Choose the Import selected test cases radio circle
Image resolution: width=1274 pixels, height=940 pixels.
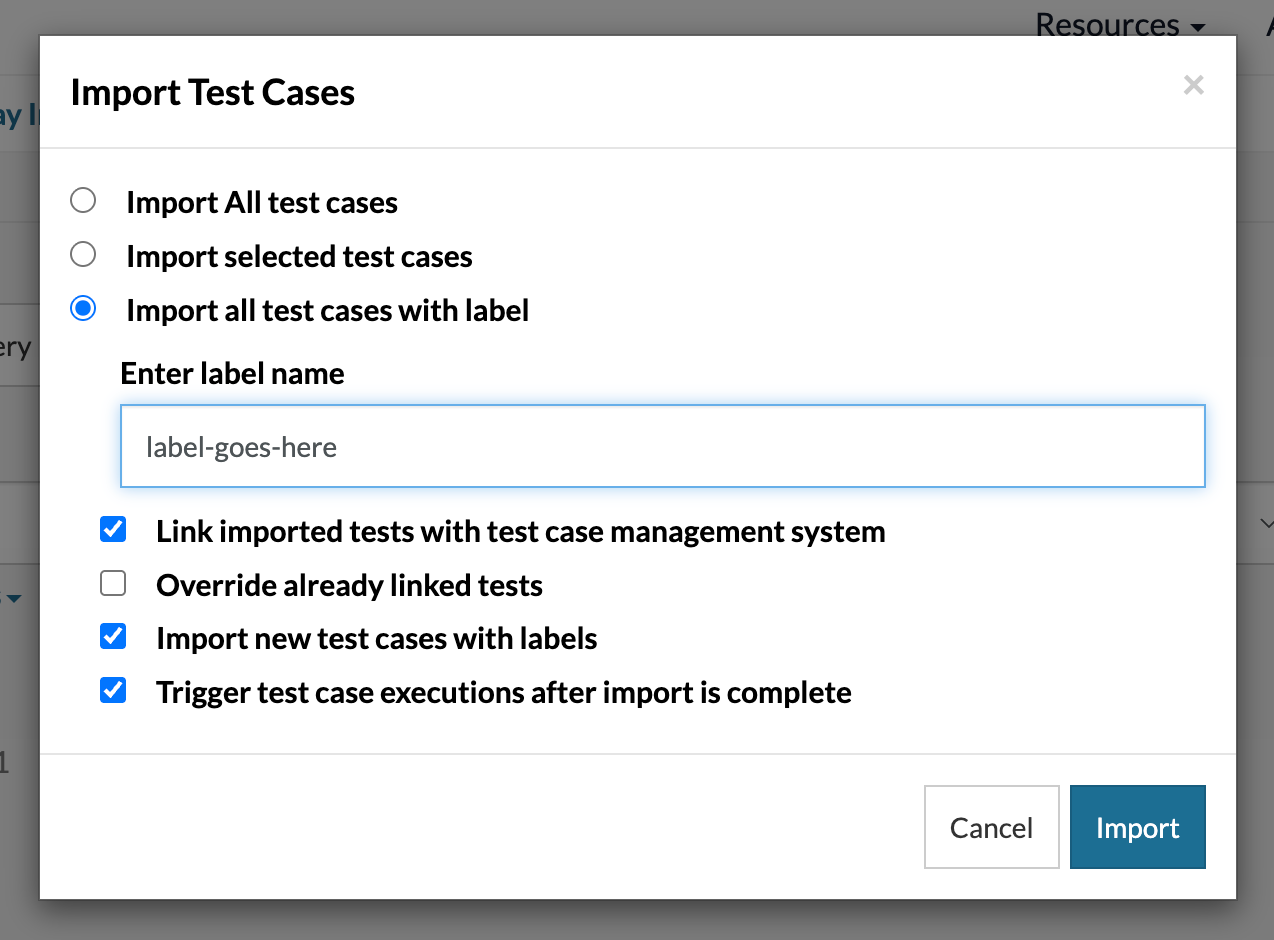point(83,255)
